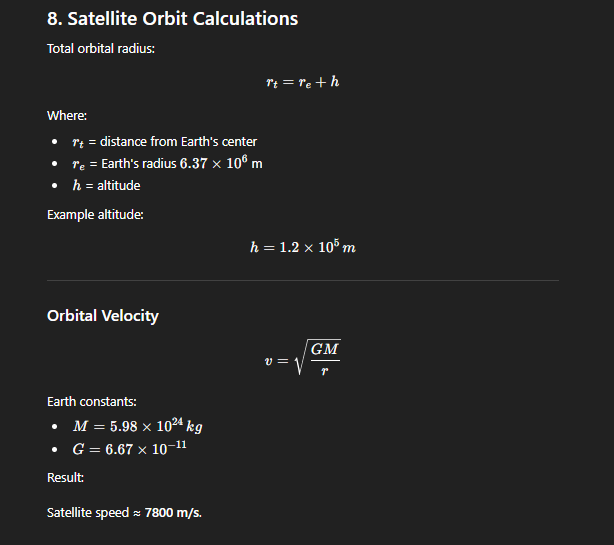The height and width of the screenshot is (545, 614).
Task: Click the "Result:" label
Action: [66, 478]
